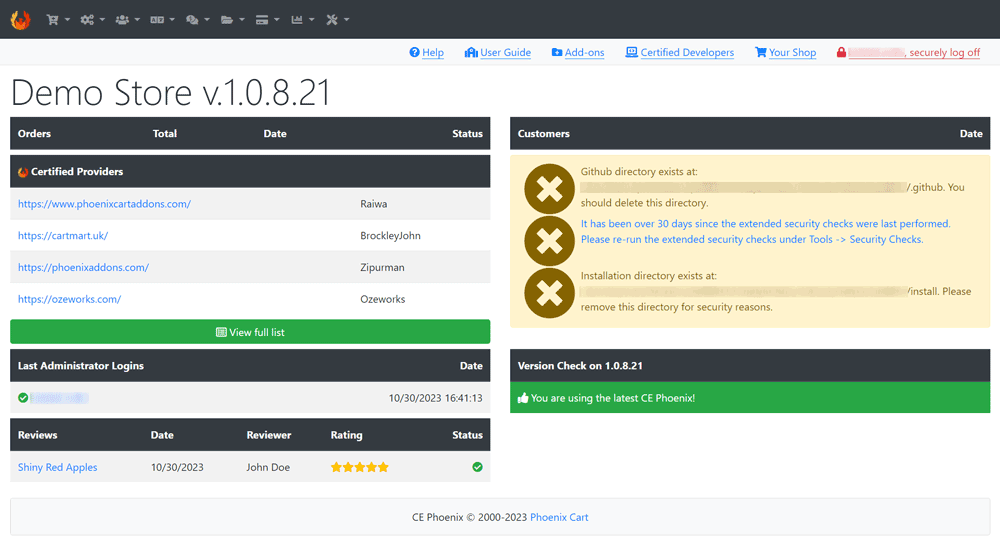Click the five-star rating icons
1000x545 pixels.
(x=360, y=467)
